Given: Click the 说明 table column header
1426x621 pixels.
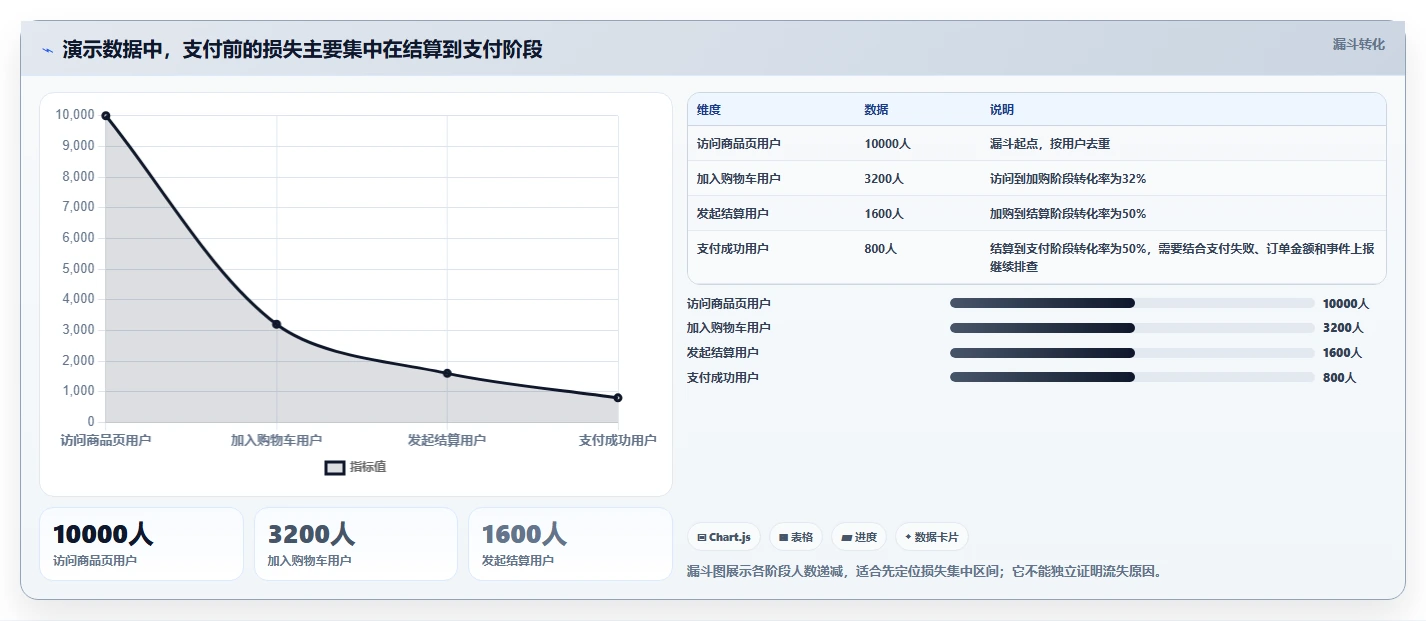Looking at the screenshot, I should tap(1002, 110).
